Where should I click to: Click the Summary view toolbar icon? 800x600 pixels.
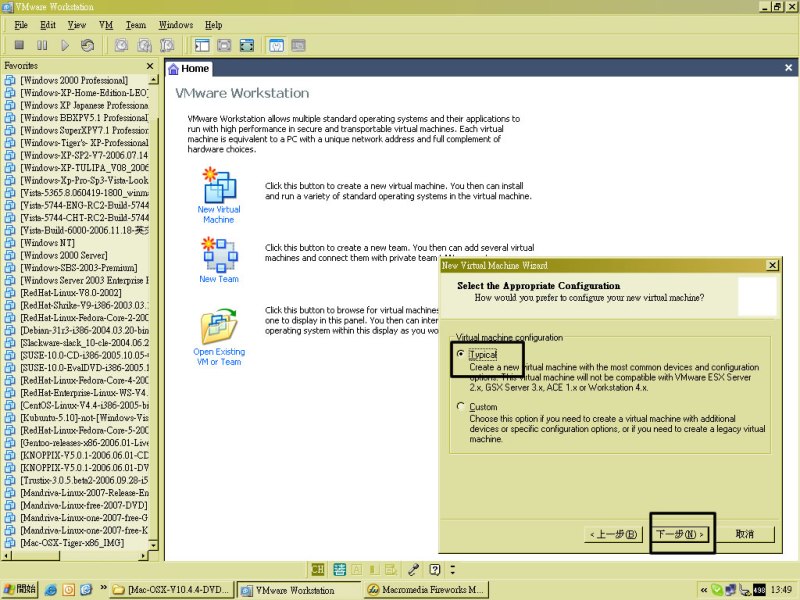[276, 45]
